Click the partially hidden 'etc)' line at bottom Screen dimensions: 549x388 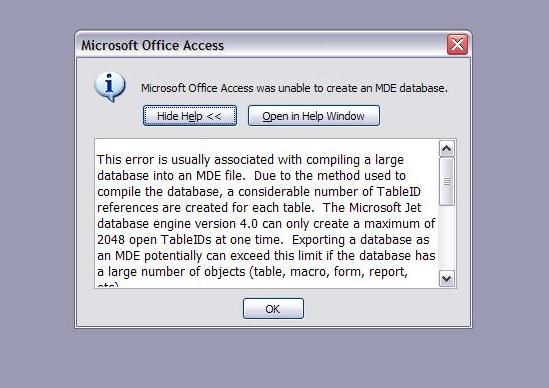coord(108,285)
